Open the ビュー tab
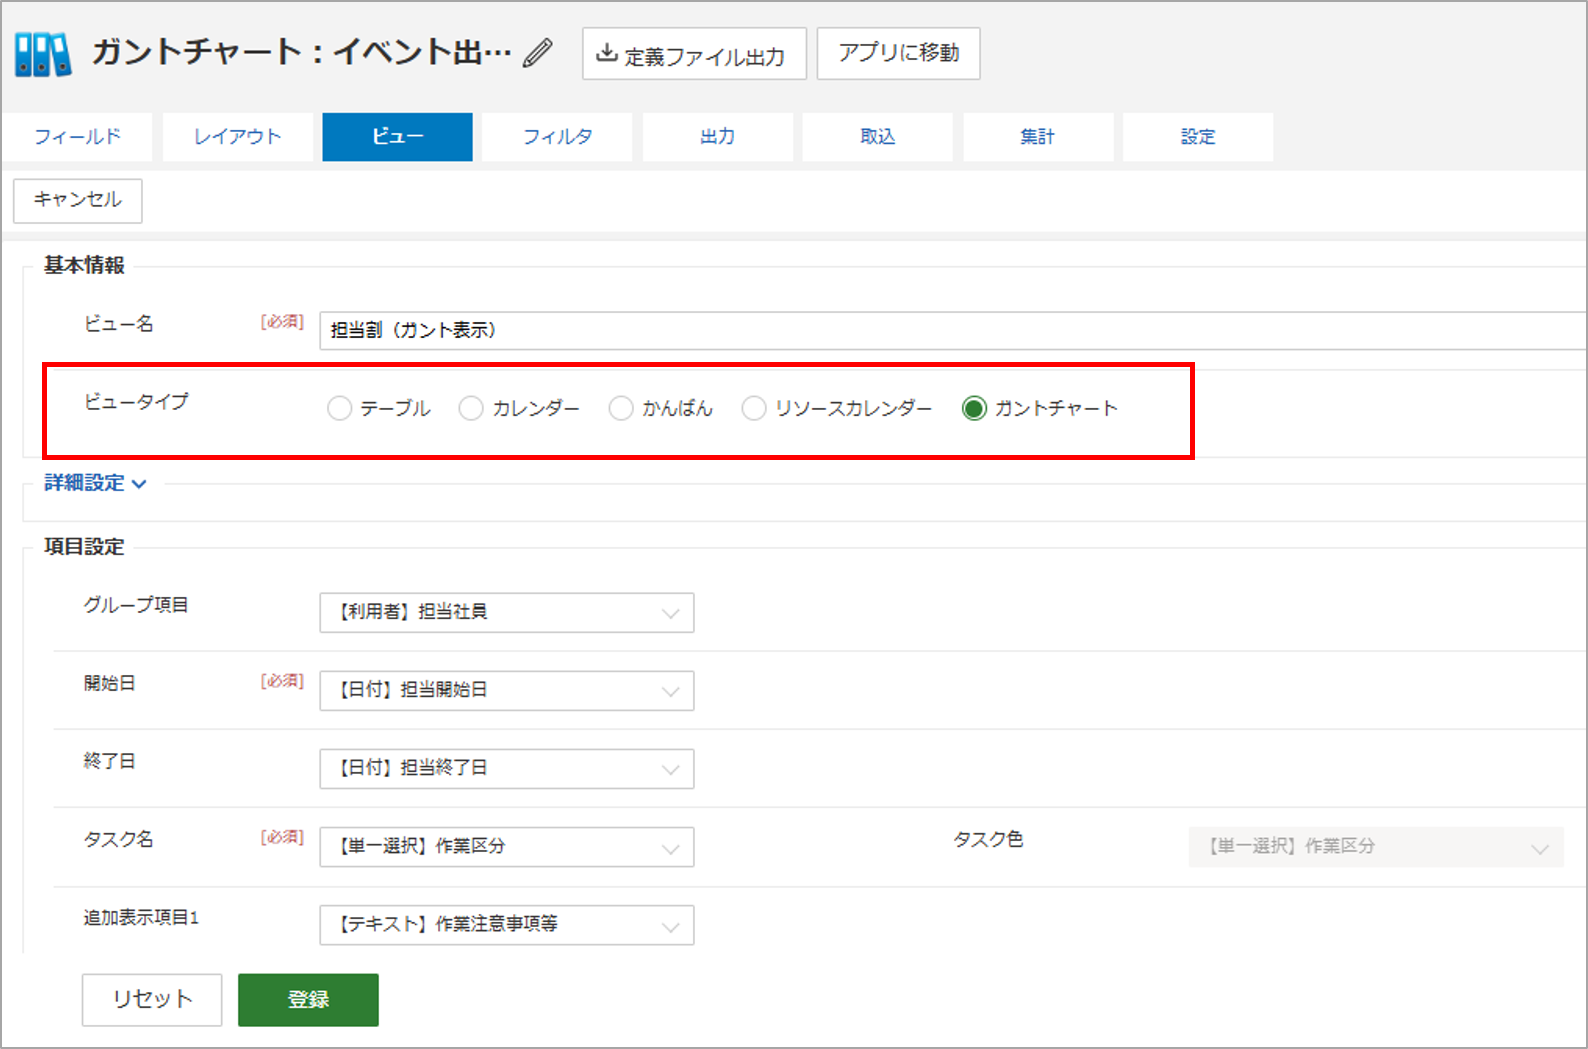 pos(398,137)
